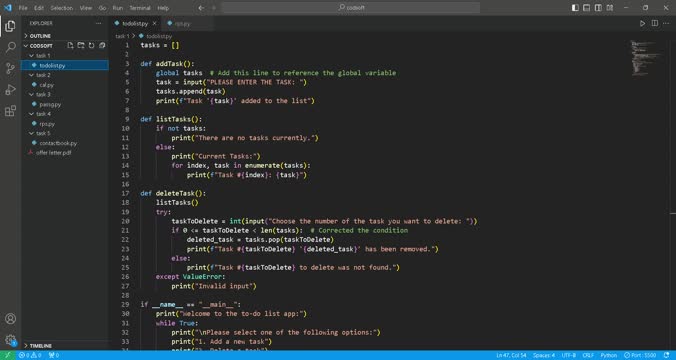
Task: Open the Terminal menu
Action: 140,8
